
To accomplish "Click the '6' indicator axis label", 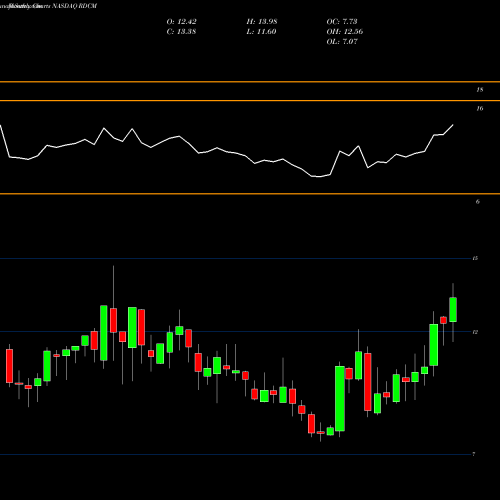I will [x=478, y=201].
